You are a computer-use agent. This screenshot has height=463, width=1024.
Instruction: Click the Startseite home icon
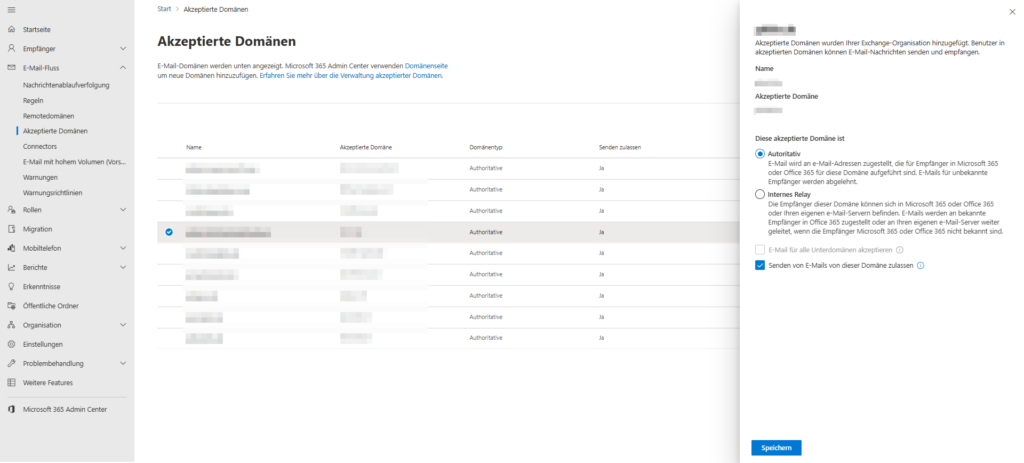[x=12, y=29]
